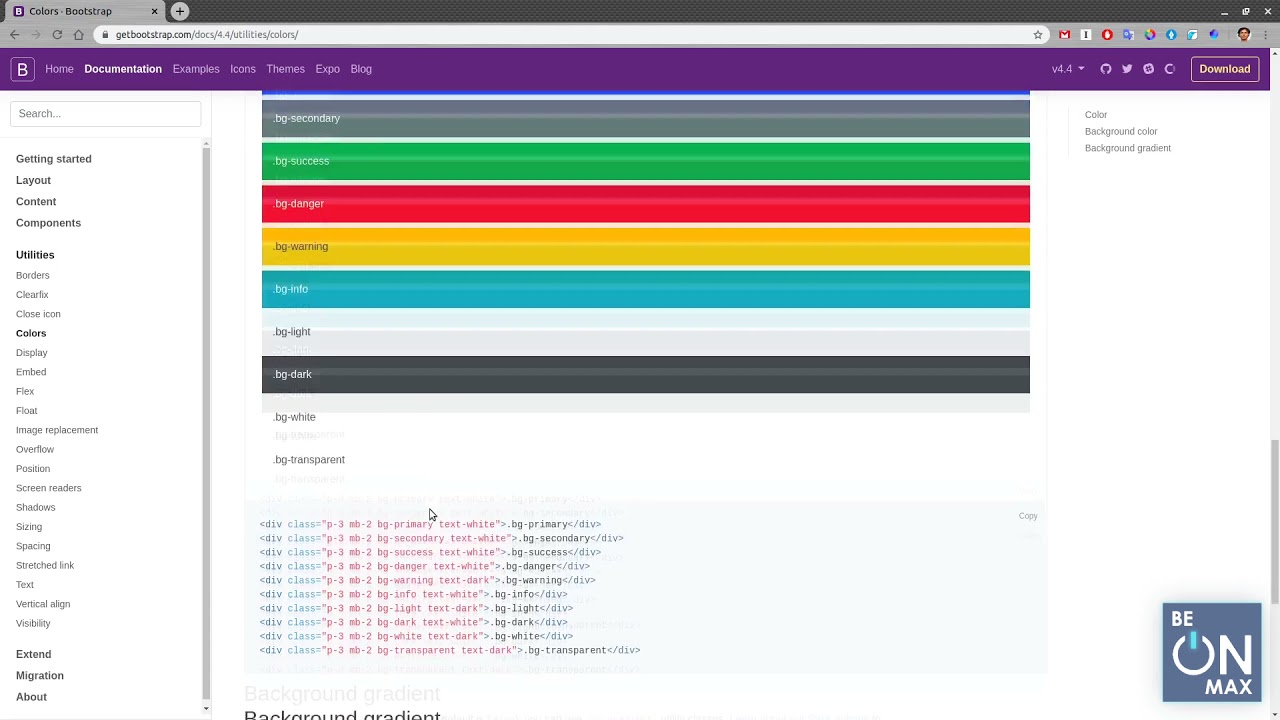Bookmark this page with the star icon

tap(1038, 34)
